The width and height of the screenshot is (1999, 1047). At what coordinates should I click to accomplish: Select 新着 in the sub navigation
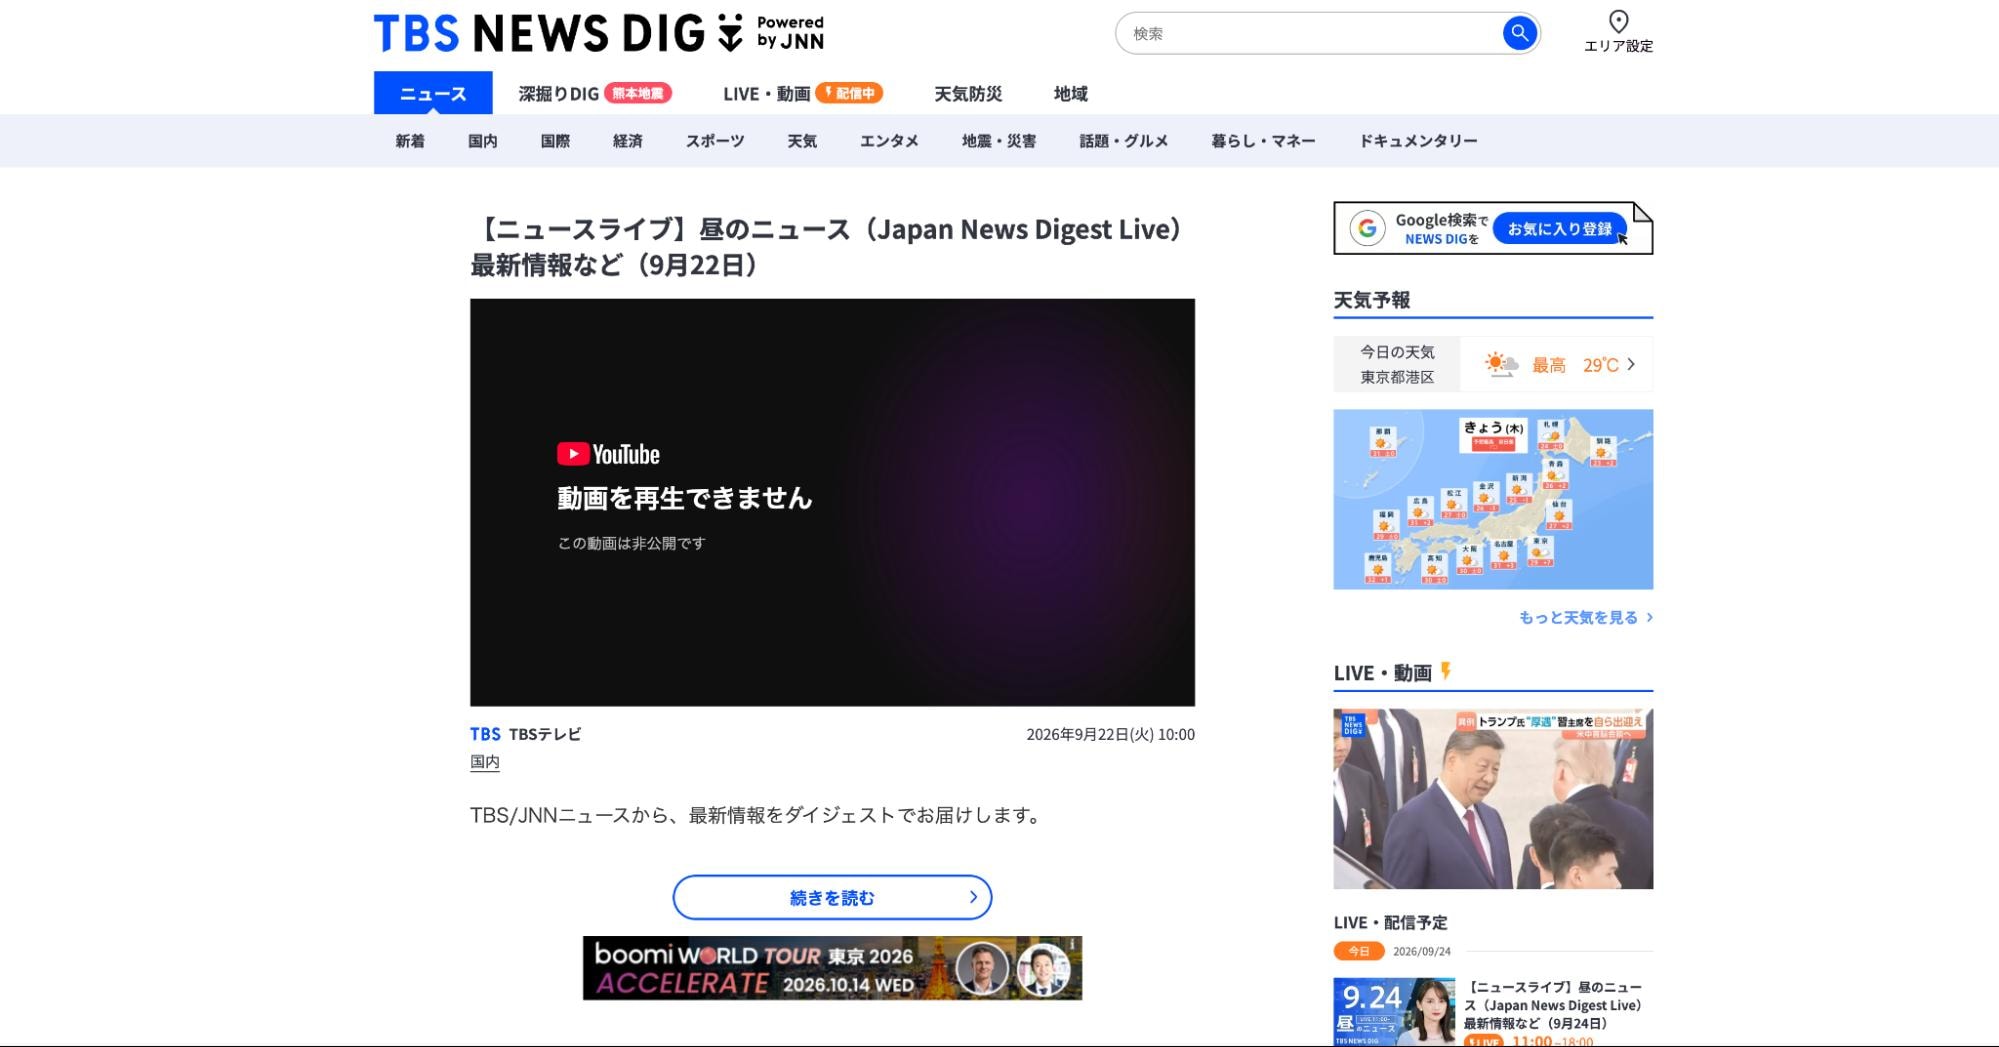point(410,141)
